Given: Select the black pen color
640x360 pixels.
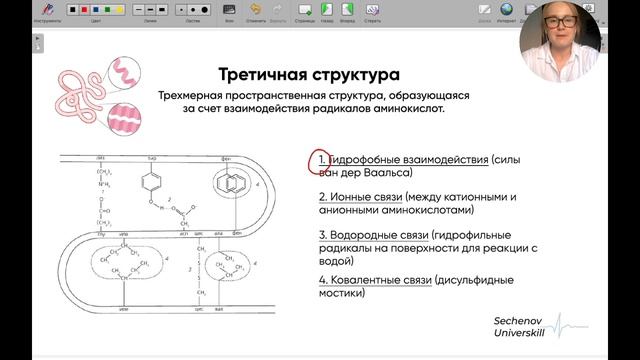Looking at the screenshot, I should click(x=73, y=10).
